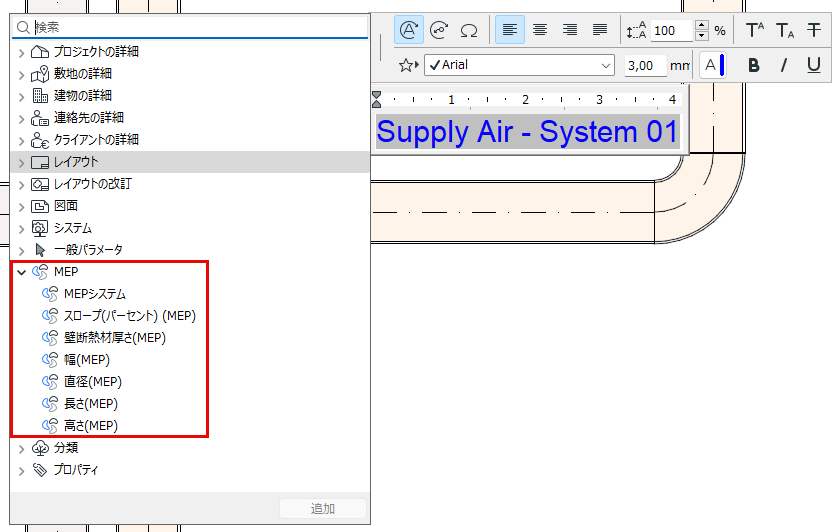Click the MEP group icon

[40, 272]
